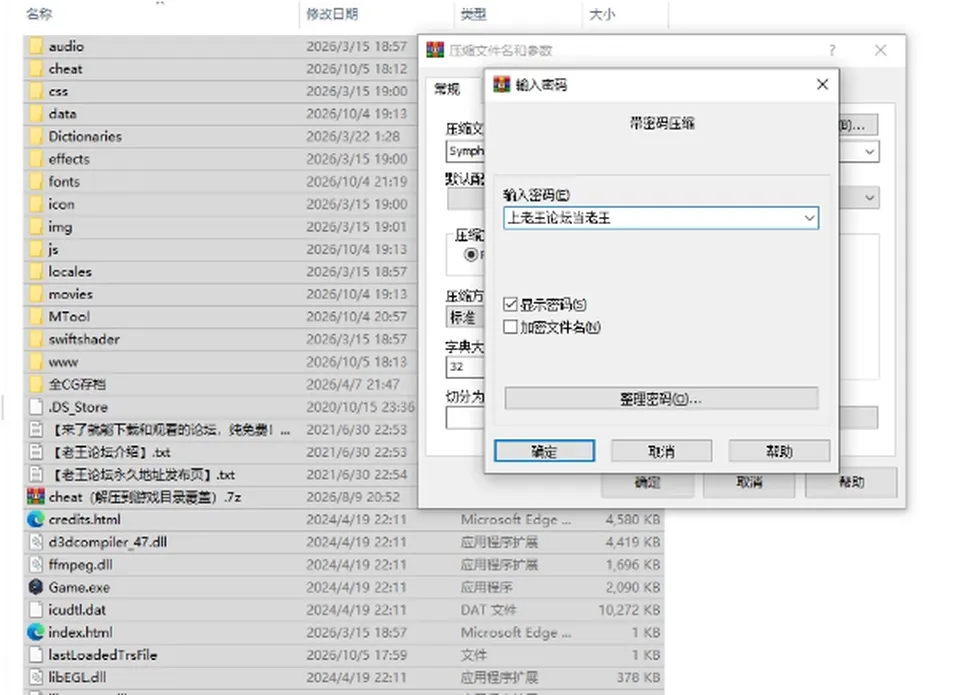Click 取消 in the password dialog

pyautogui.click(x=661, y=451)
